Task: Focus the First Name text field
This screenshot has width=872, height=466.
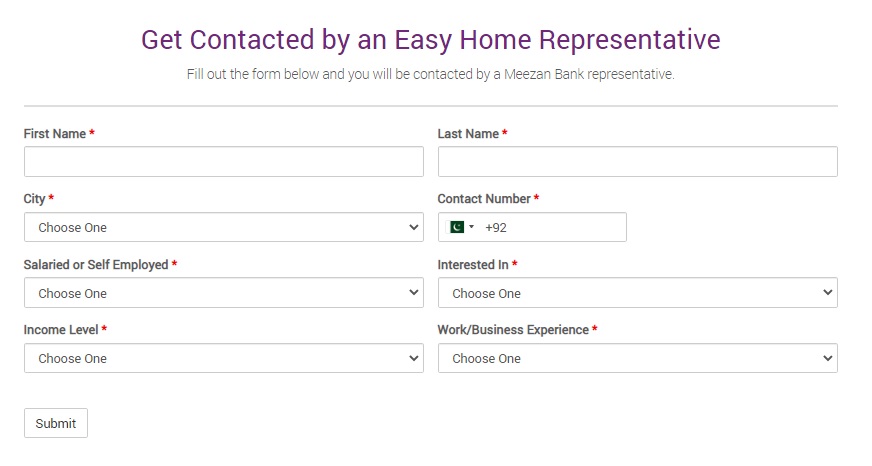Action: pos(223,162)
